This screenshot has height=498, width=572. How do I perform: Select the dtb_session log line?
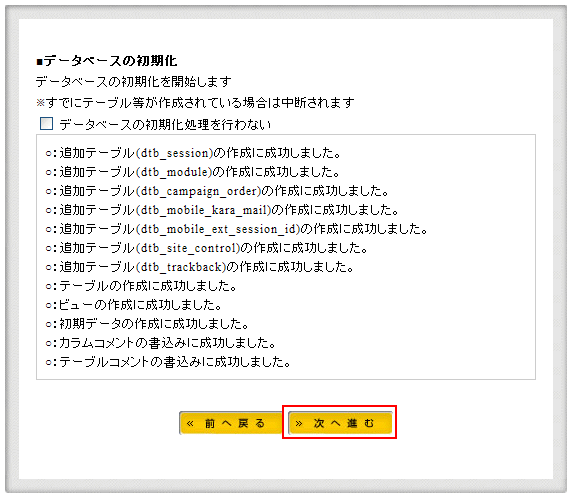pos(193,153)
